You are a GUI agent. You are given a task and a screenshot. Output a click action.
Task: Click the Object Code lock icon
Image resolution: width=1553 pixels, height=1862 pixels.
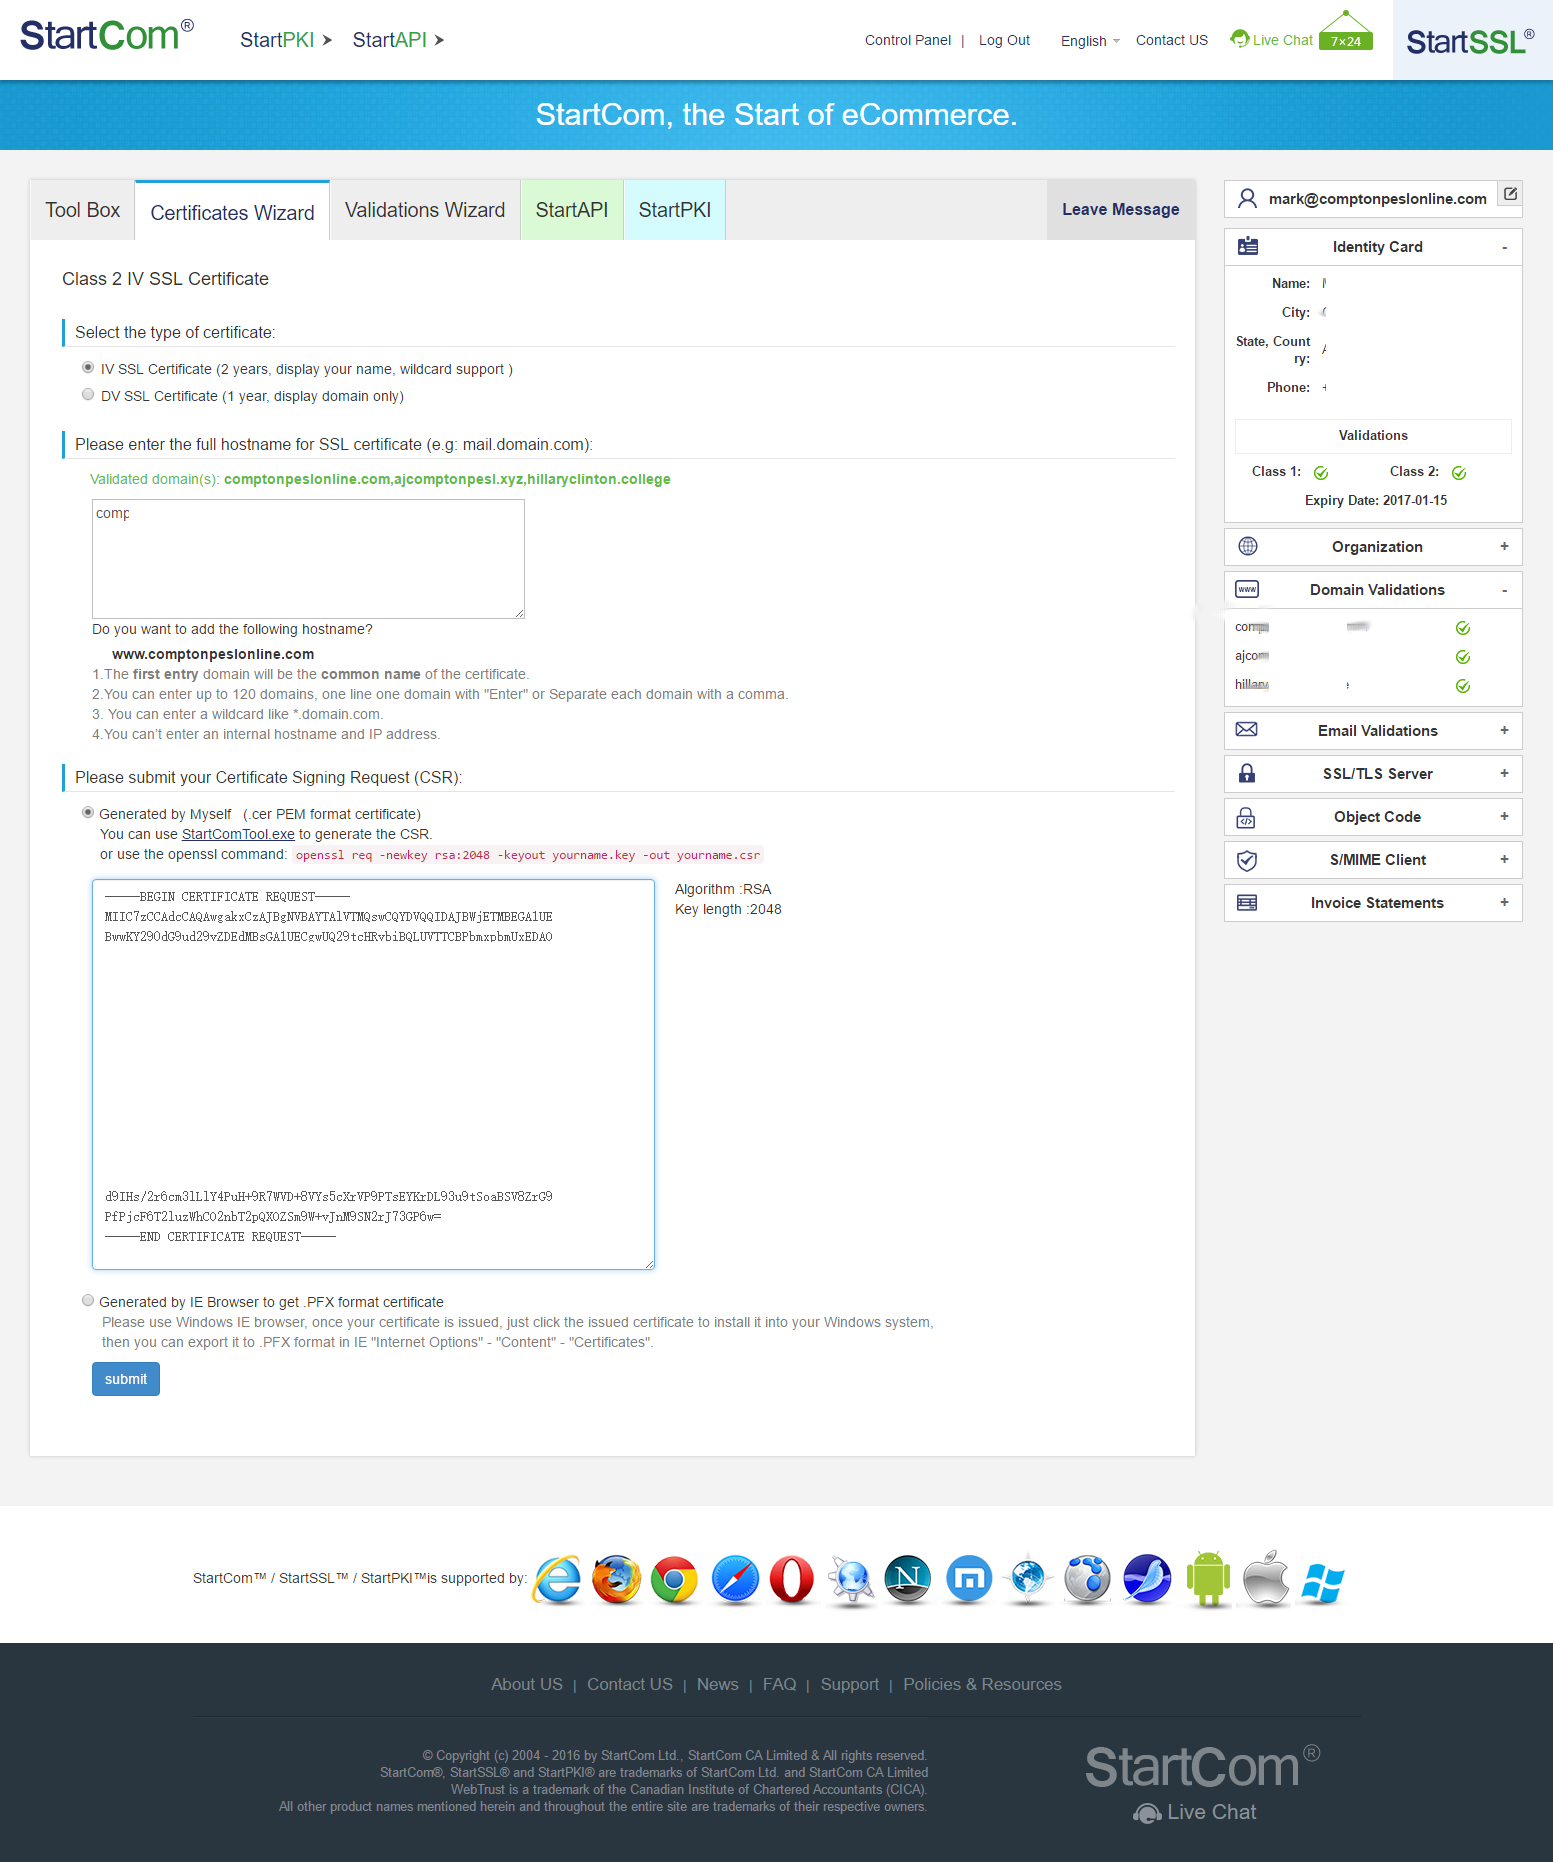coord(1246,817)
